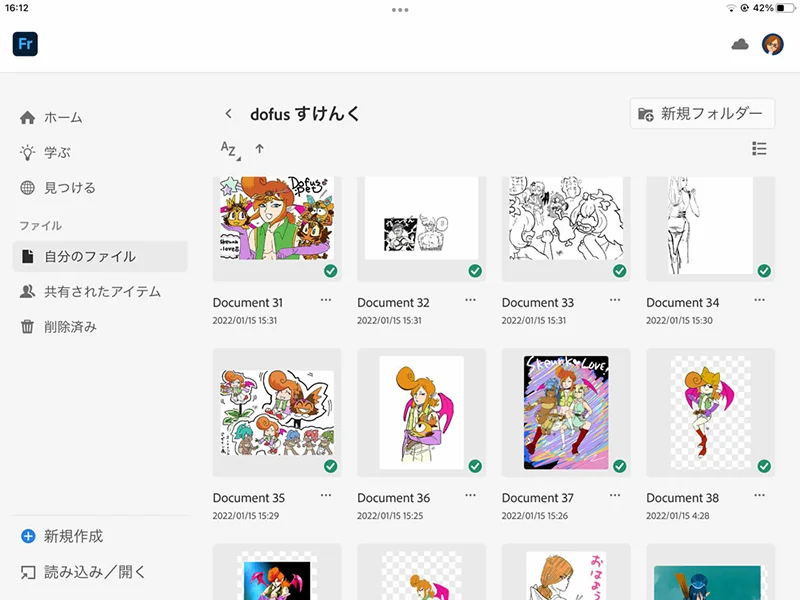Viewport: 800px width, 600px height.
Task: Expand more menu for Document 37
Action: (615, 495)
